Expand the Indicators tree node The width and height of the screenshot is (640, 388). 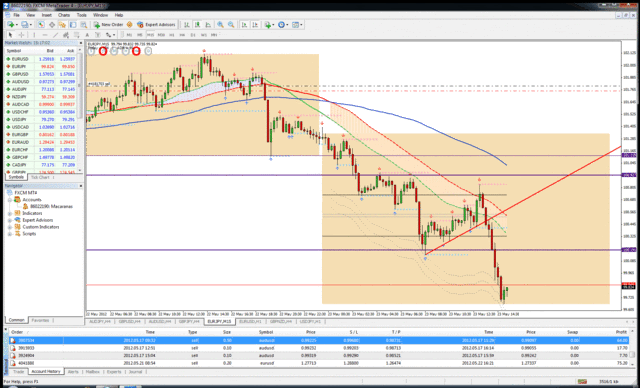coord(10,213)
